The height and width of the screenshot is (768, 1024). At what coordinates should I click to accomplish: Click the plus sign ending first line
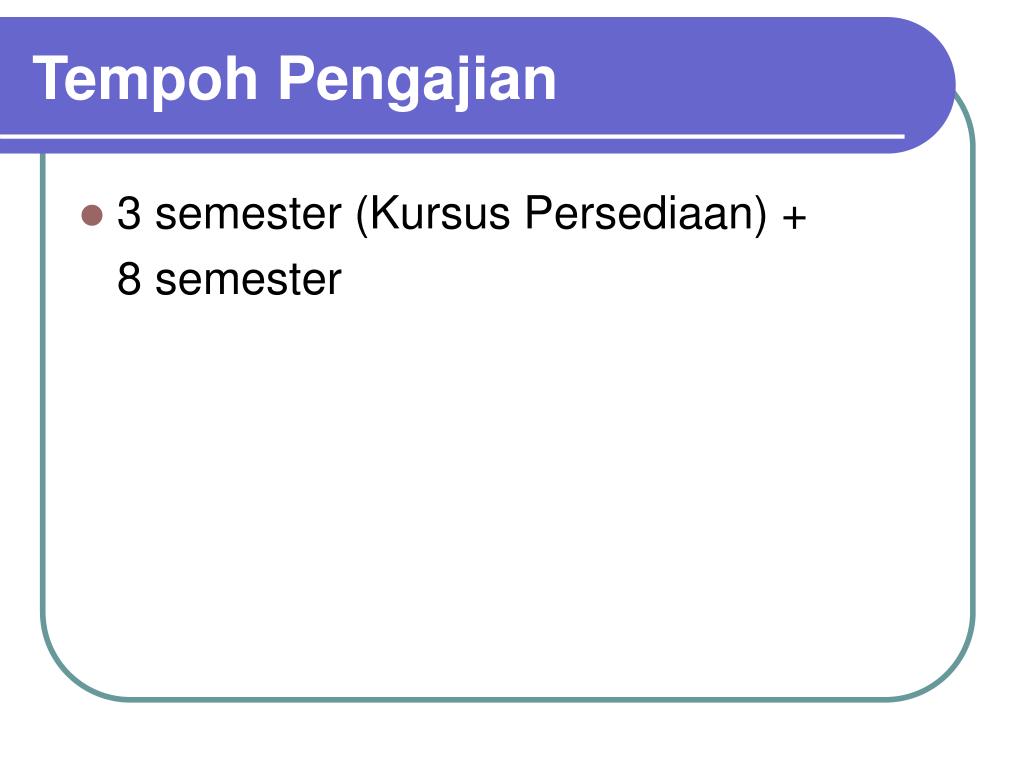click(794, 217)
